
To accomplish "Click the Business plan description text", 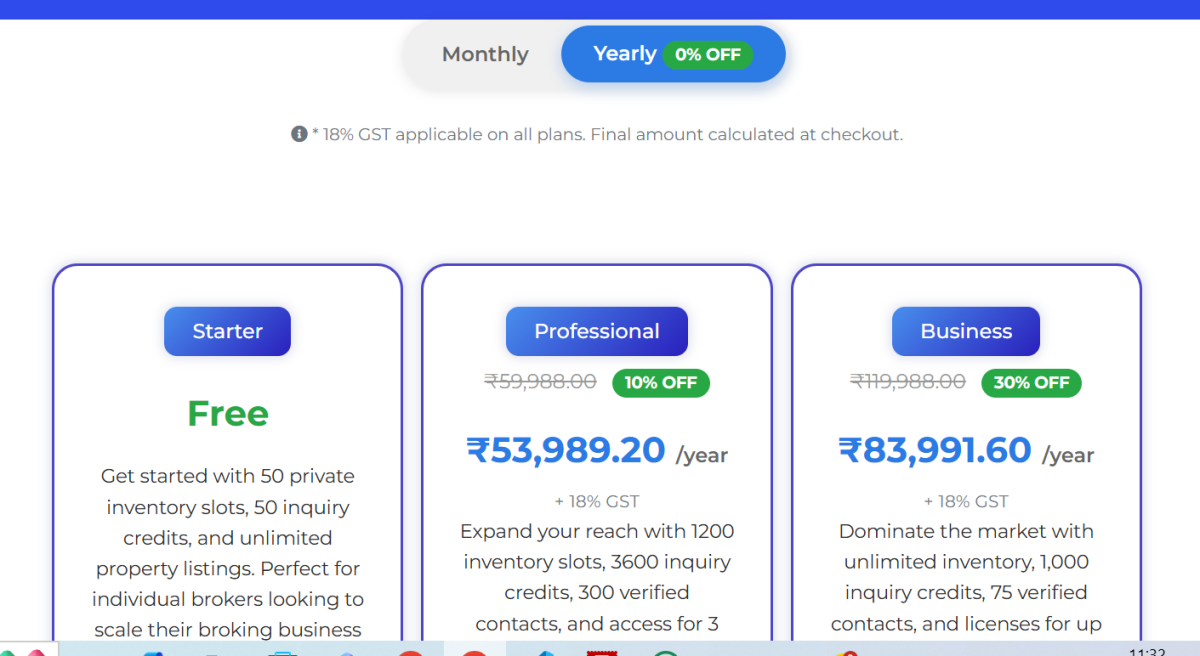I will (x=966, y=577).
